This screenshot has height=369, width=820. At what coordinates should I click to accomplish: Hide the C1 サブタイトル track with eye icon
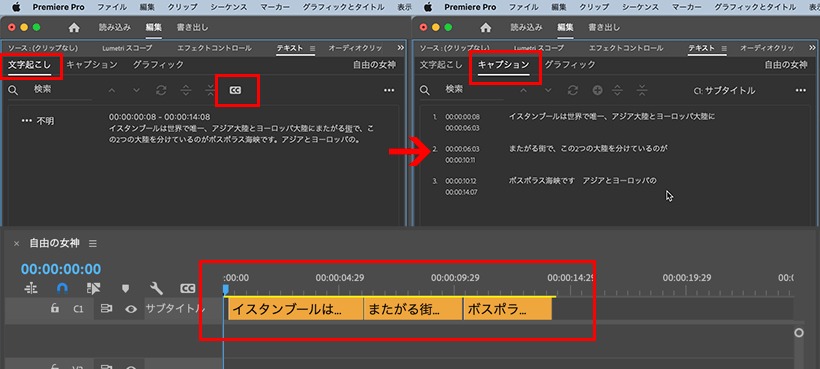tap(131, 309)
